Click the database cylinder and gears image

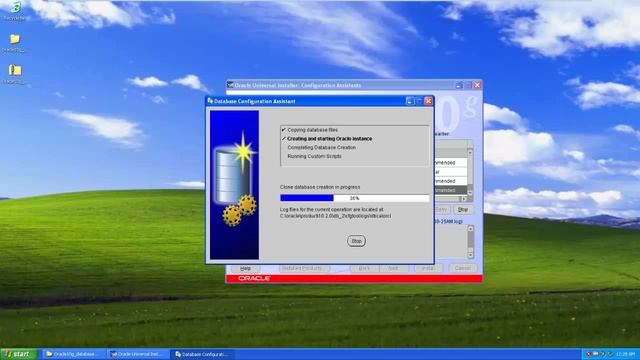(x=234, y=184)
